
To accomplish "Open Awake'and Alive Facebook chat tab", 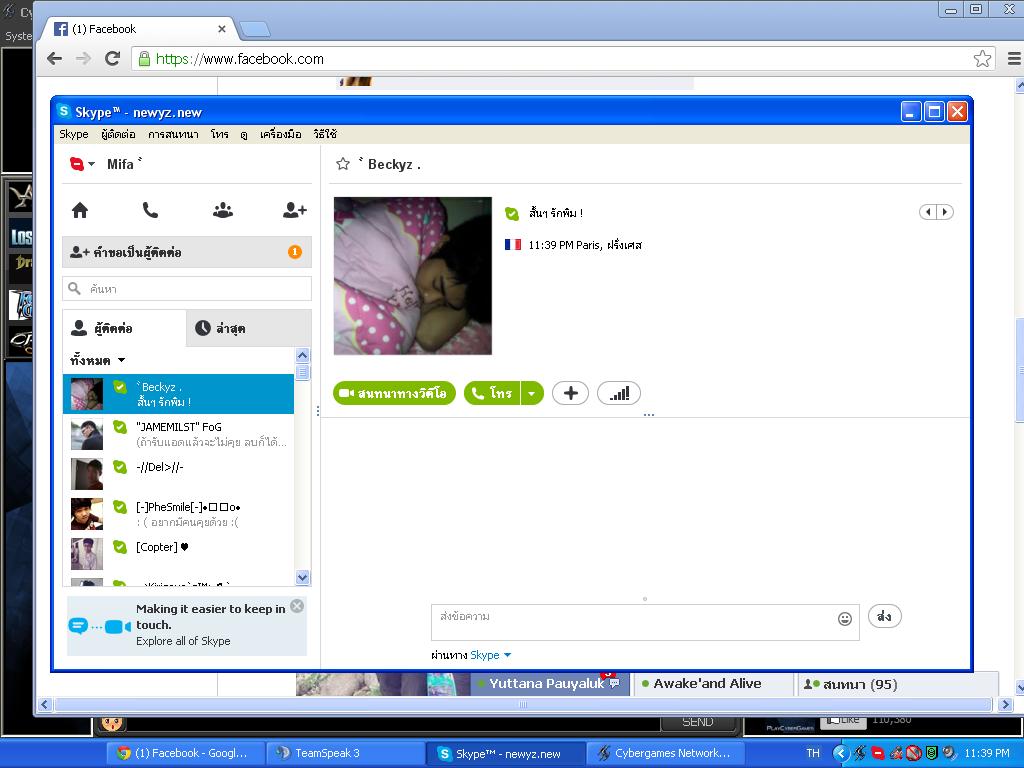I will coord(712,684).
